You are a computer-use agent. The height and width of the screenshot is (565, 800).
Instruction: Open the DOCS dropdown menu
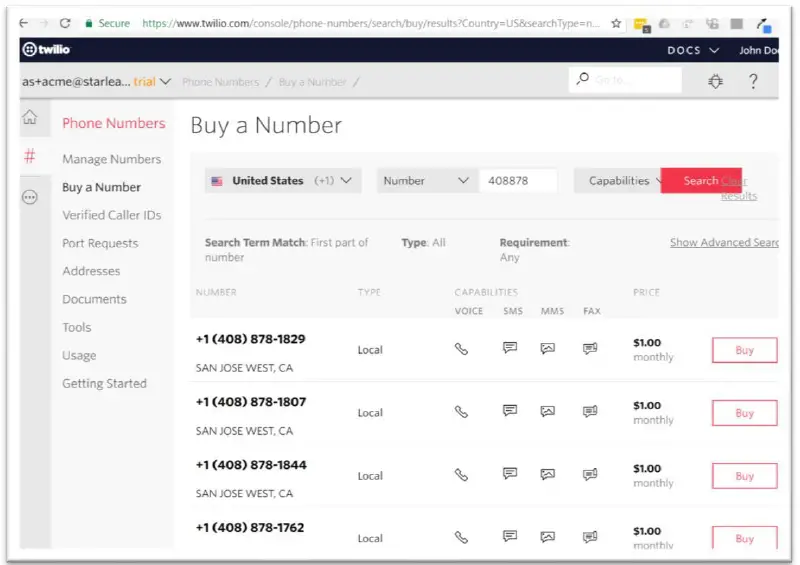tap(693, 50)
